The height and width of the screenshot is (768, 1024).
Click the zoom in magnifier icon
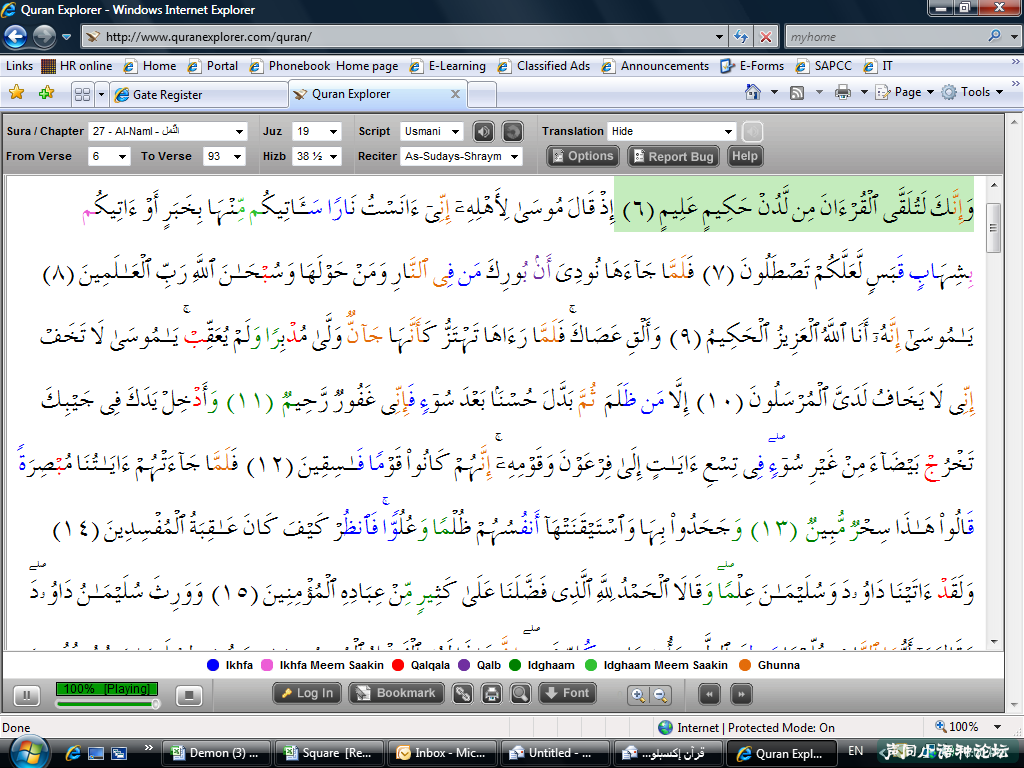pos(638,695)
